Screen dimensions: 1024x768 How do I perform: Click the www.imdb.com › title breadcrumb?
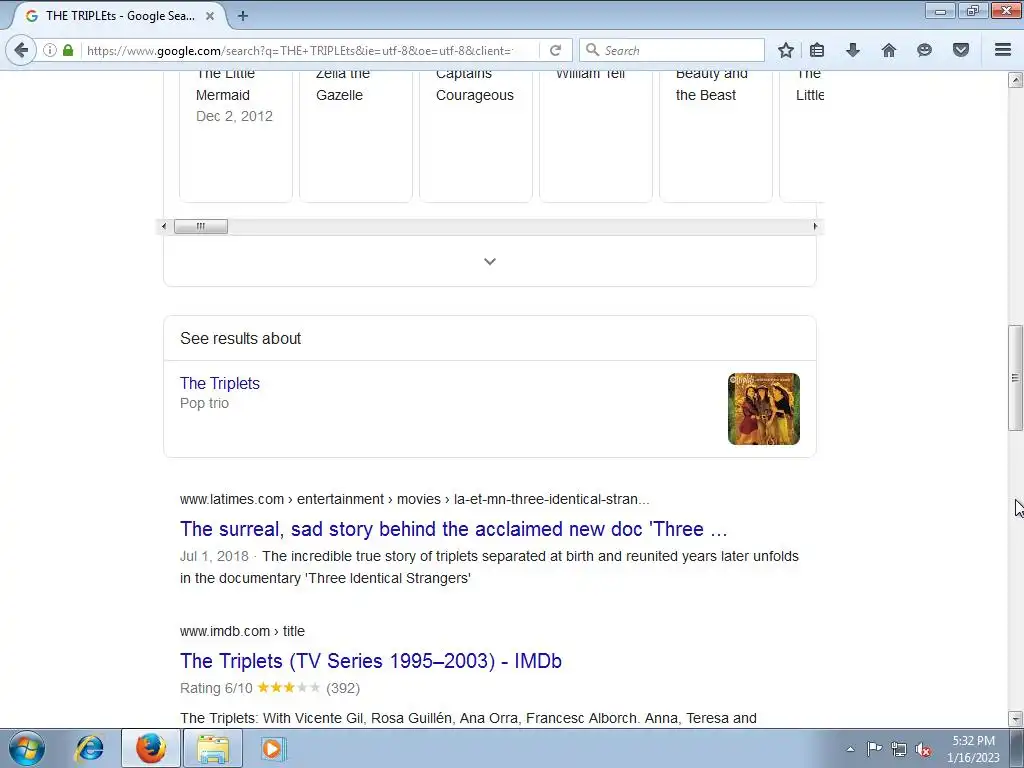[x=242, y=631]
